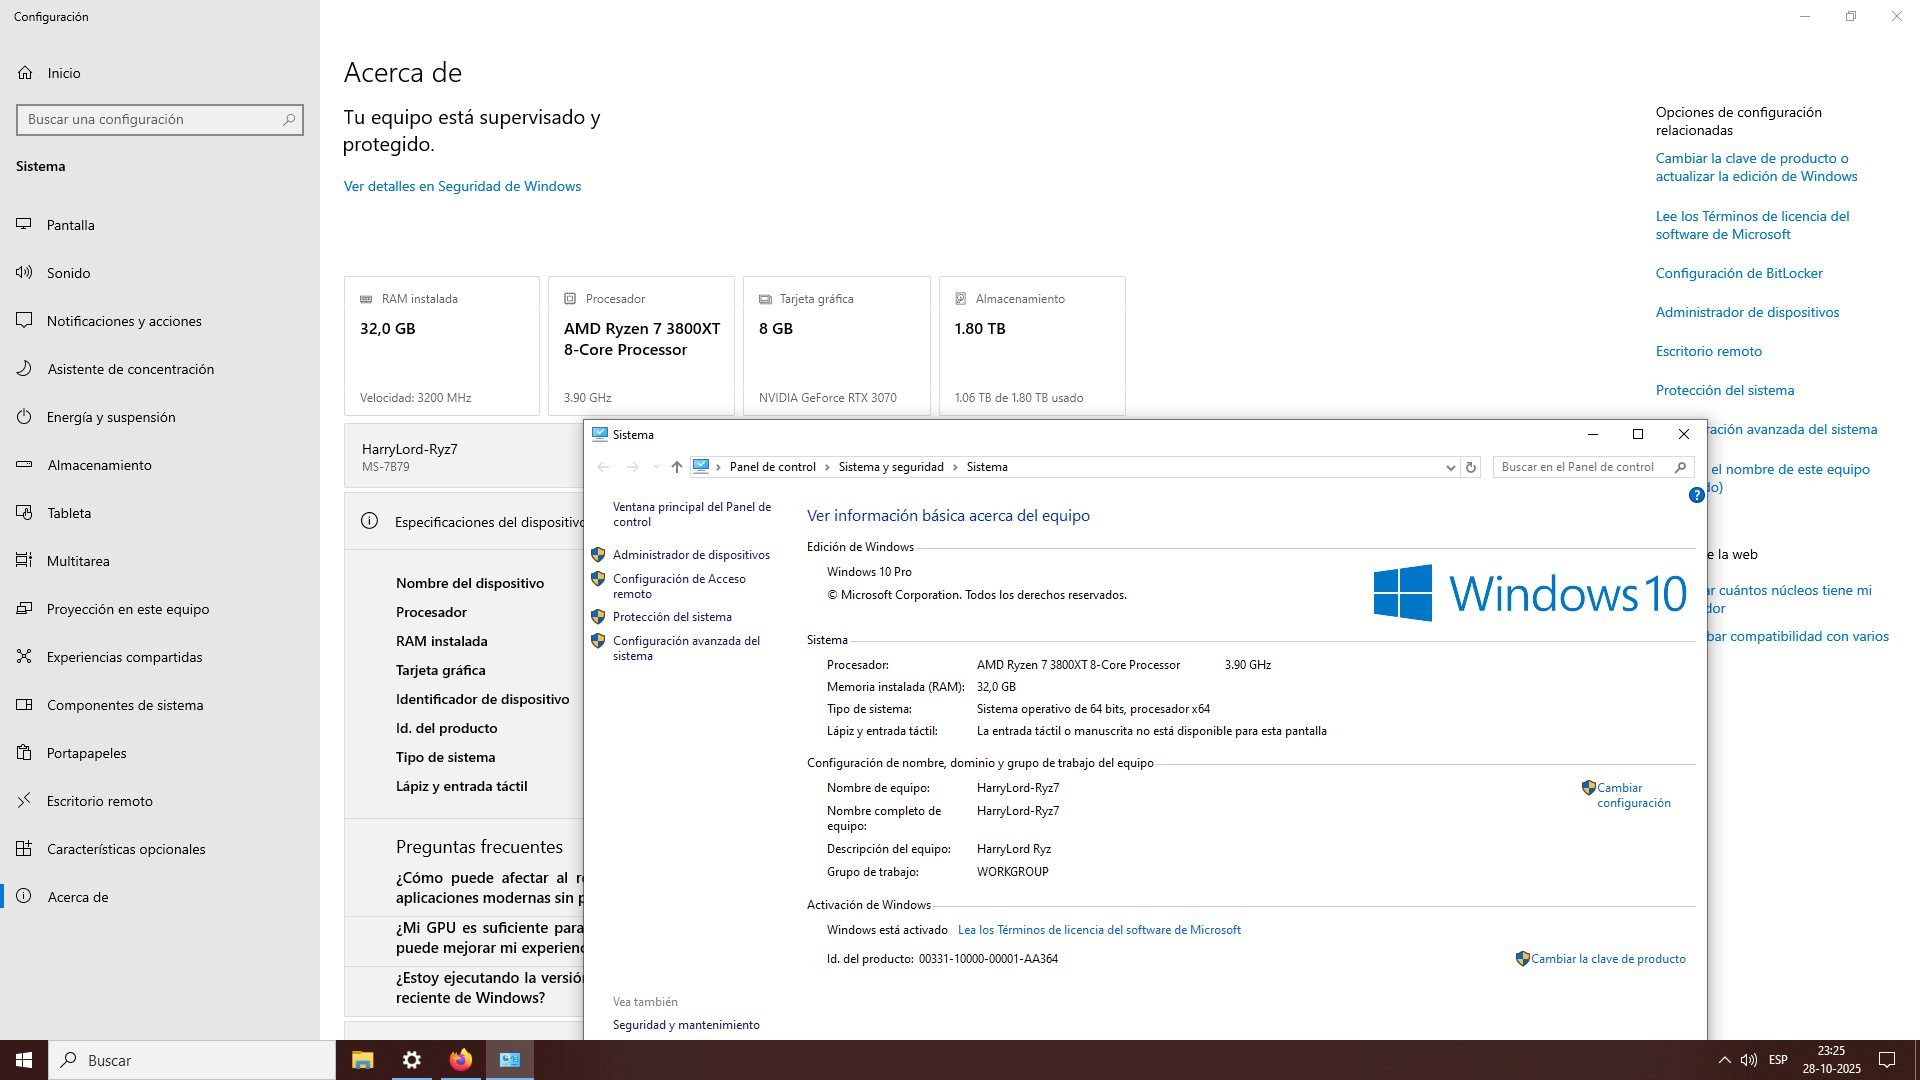The height and width of the screenshot is (1080, 1920).
Task: Click Protección del sistema in left pane
Action: tap(672, 617)
